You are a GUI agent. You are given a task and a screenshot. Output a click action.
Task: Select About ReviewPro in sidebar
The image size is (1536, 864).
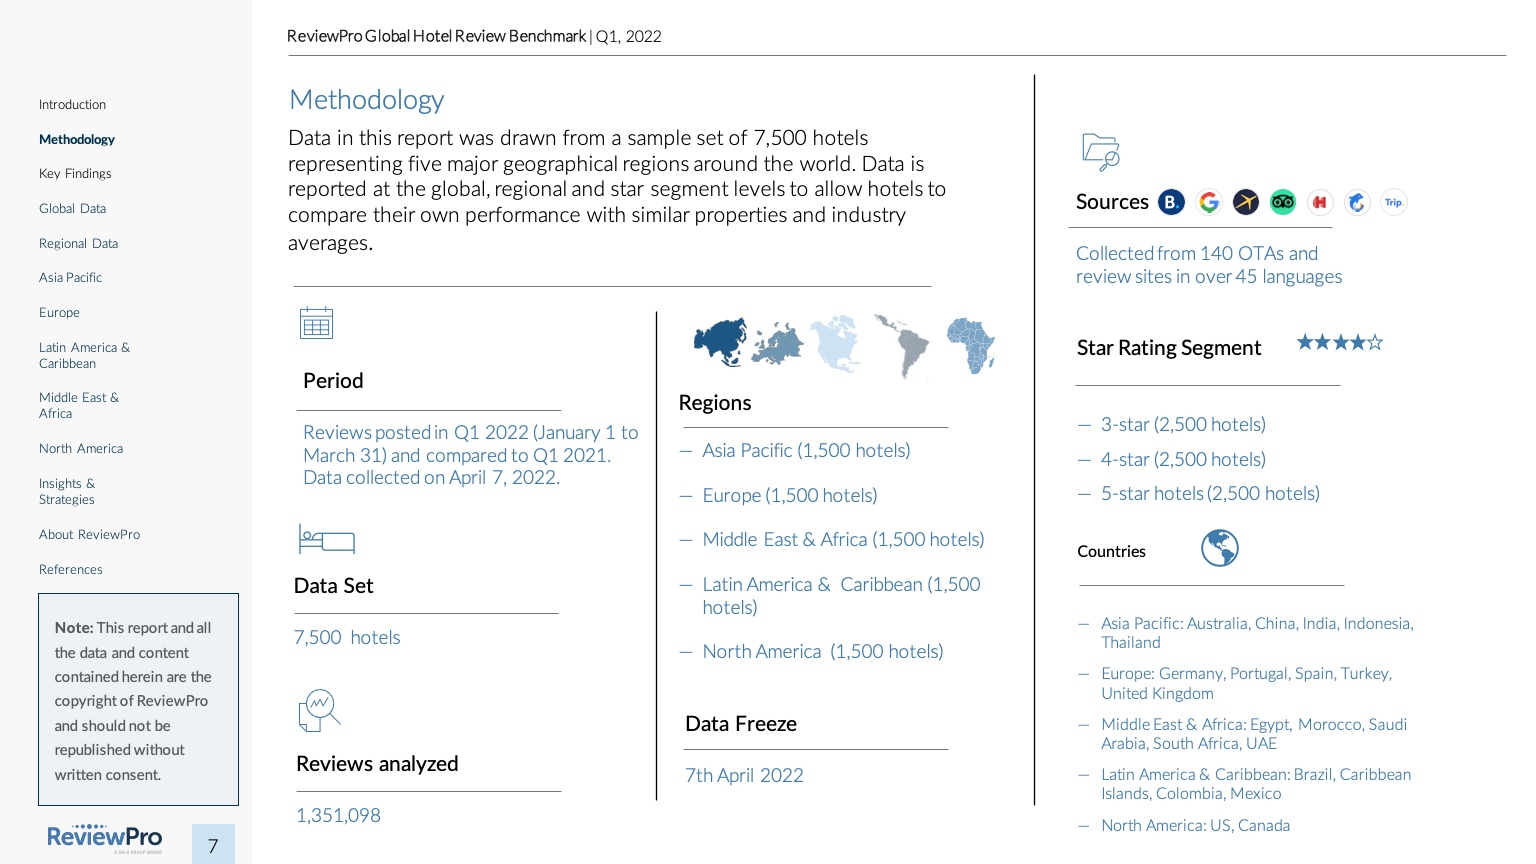[x=89, y=535]
